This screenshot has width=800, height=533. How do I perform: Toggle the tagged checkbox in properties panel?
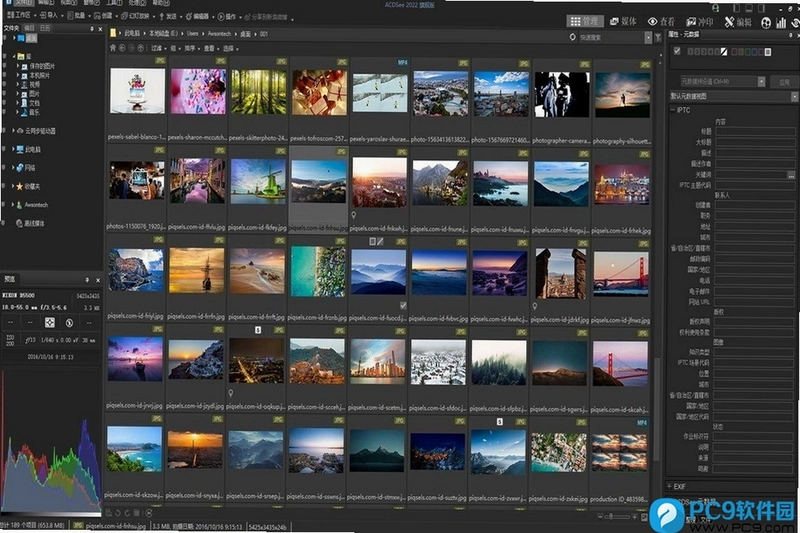(677, 51)
